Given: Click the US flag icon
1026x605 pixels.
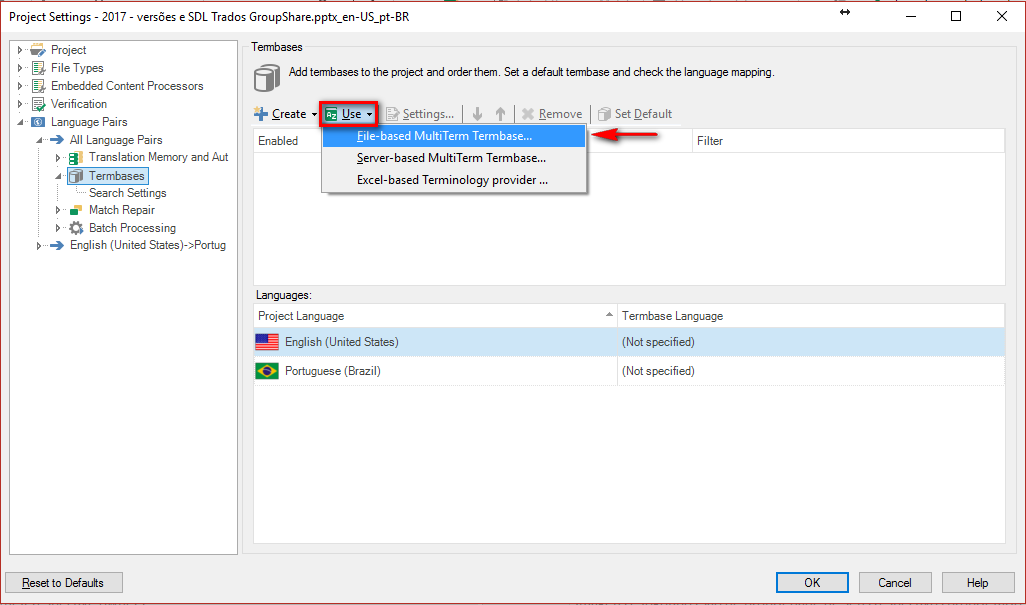Looking at the screenshot, I should click(x=267, y=342).
